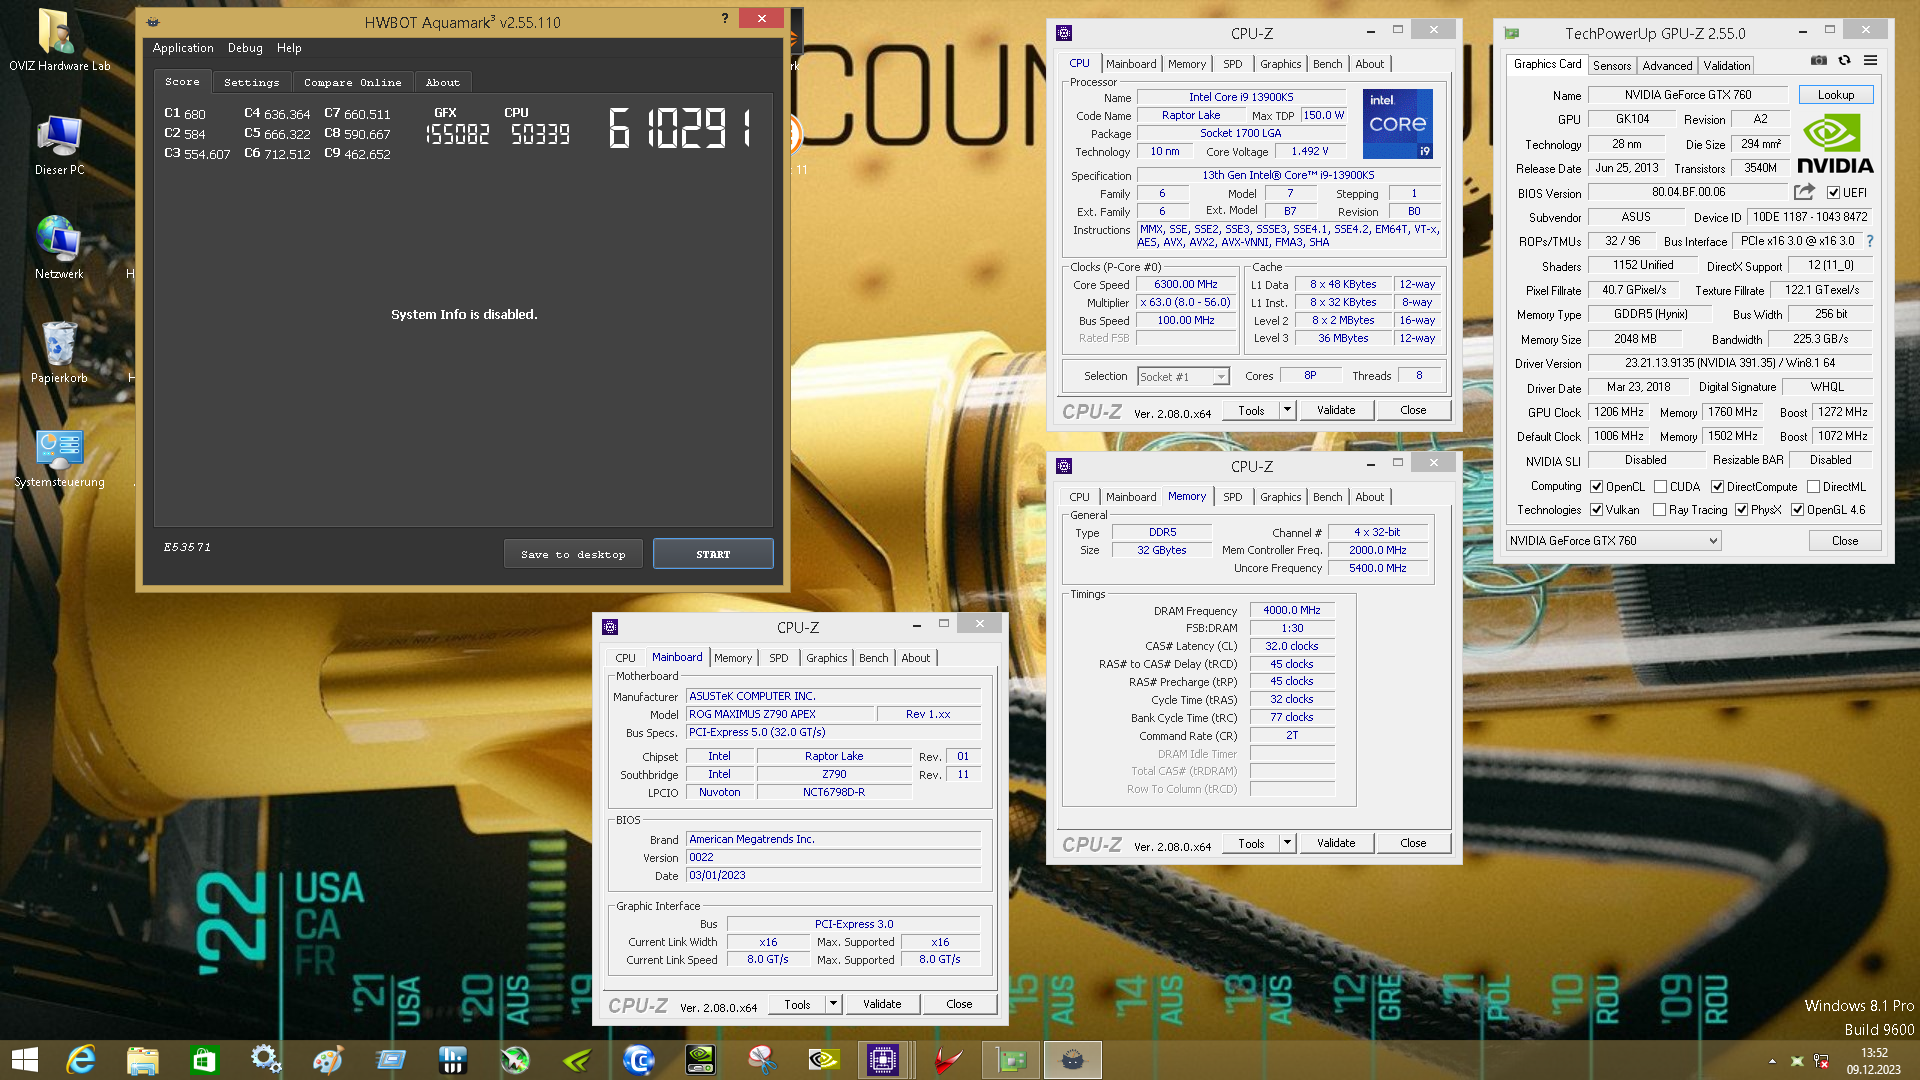This screenshot has height=1080, width=1920.
Task: Click the GPU-Z refresh icon
Action: (1845, 61)
